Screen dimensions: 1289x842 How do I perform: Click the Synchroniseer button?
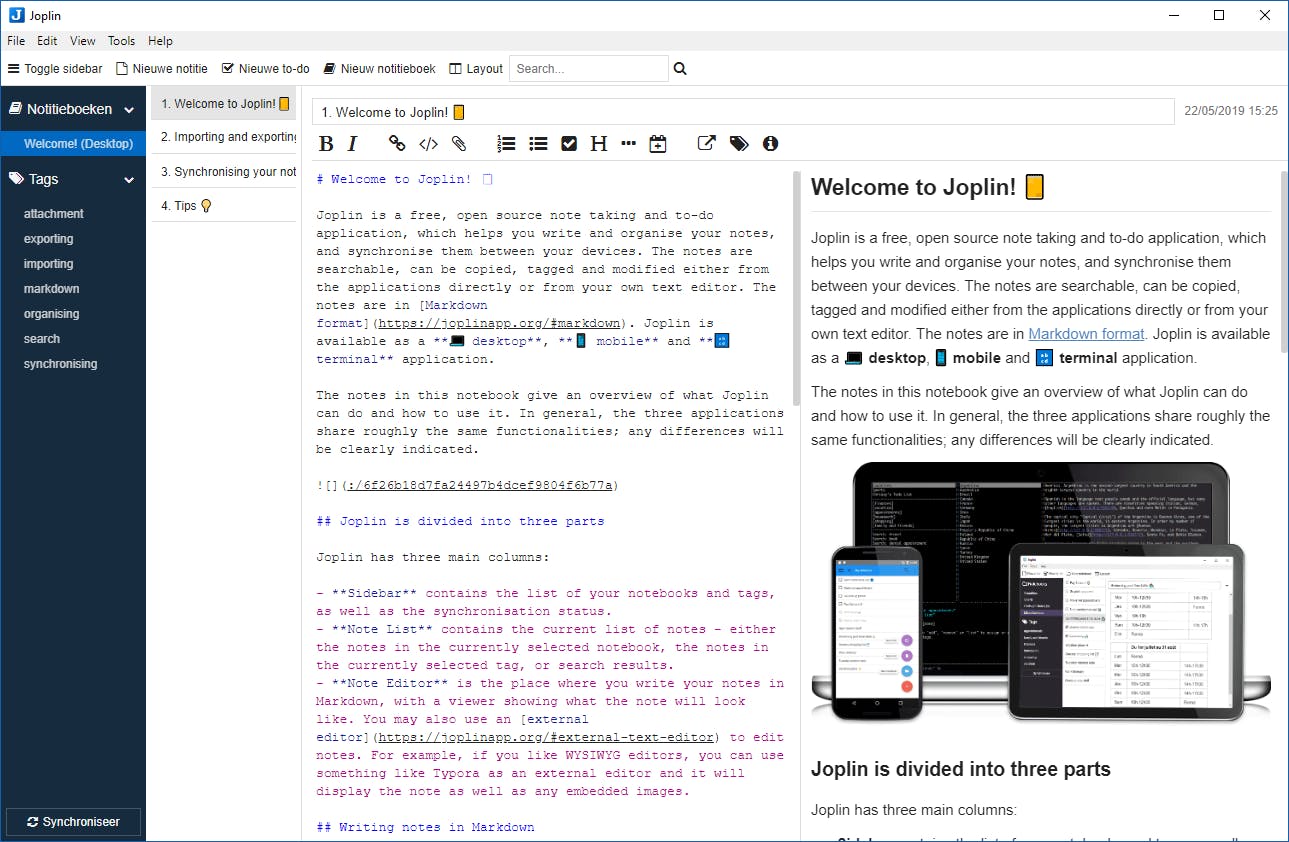click(73, 822)
